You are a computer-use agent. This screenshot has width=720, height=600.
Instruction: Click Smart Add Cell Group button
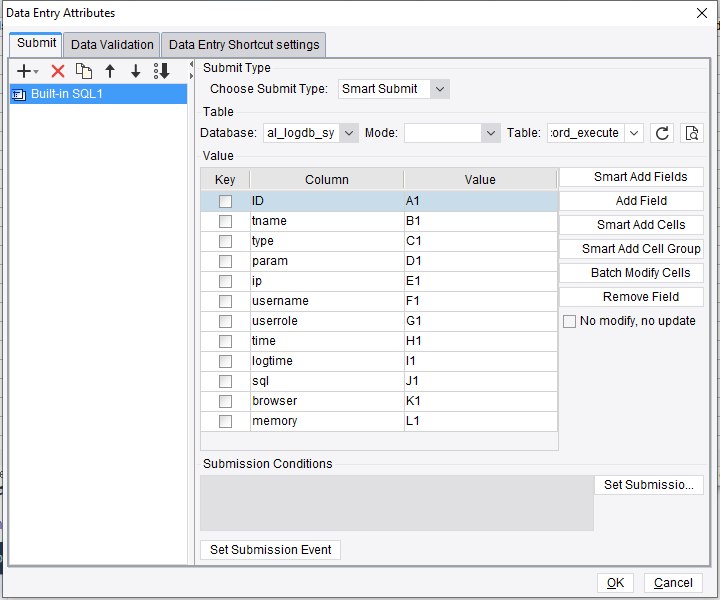[x=631, y=249]
